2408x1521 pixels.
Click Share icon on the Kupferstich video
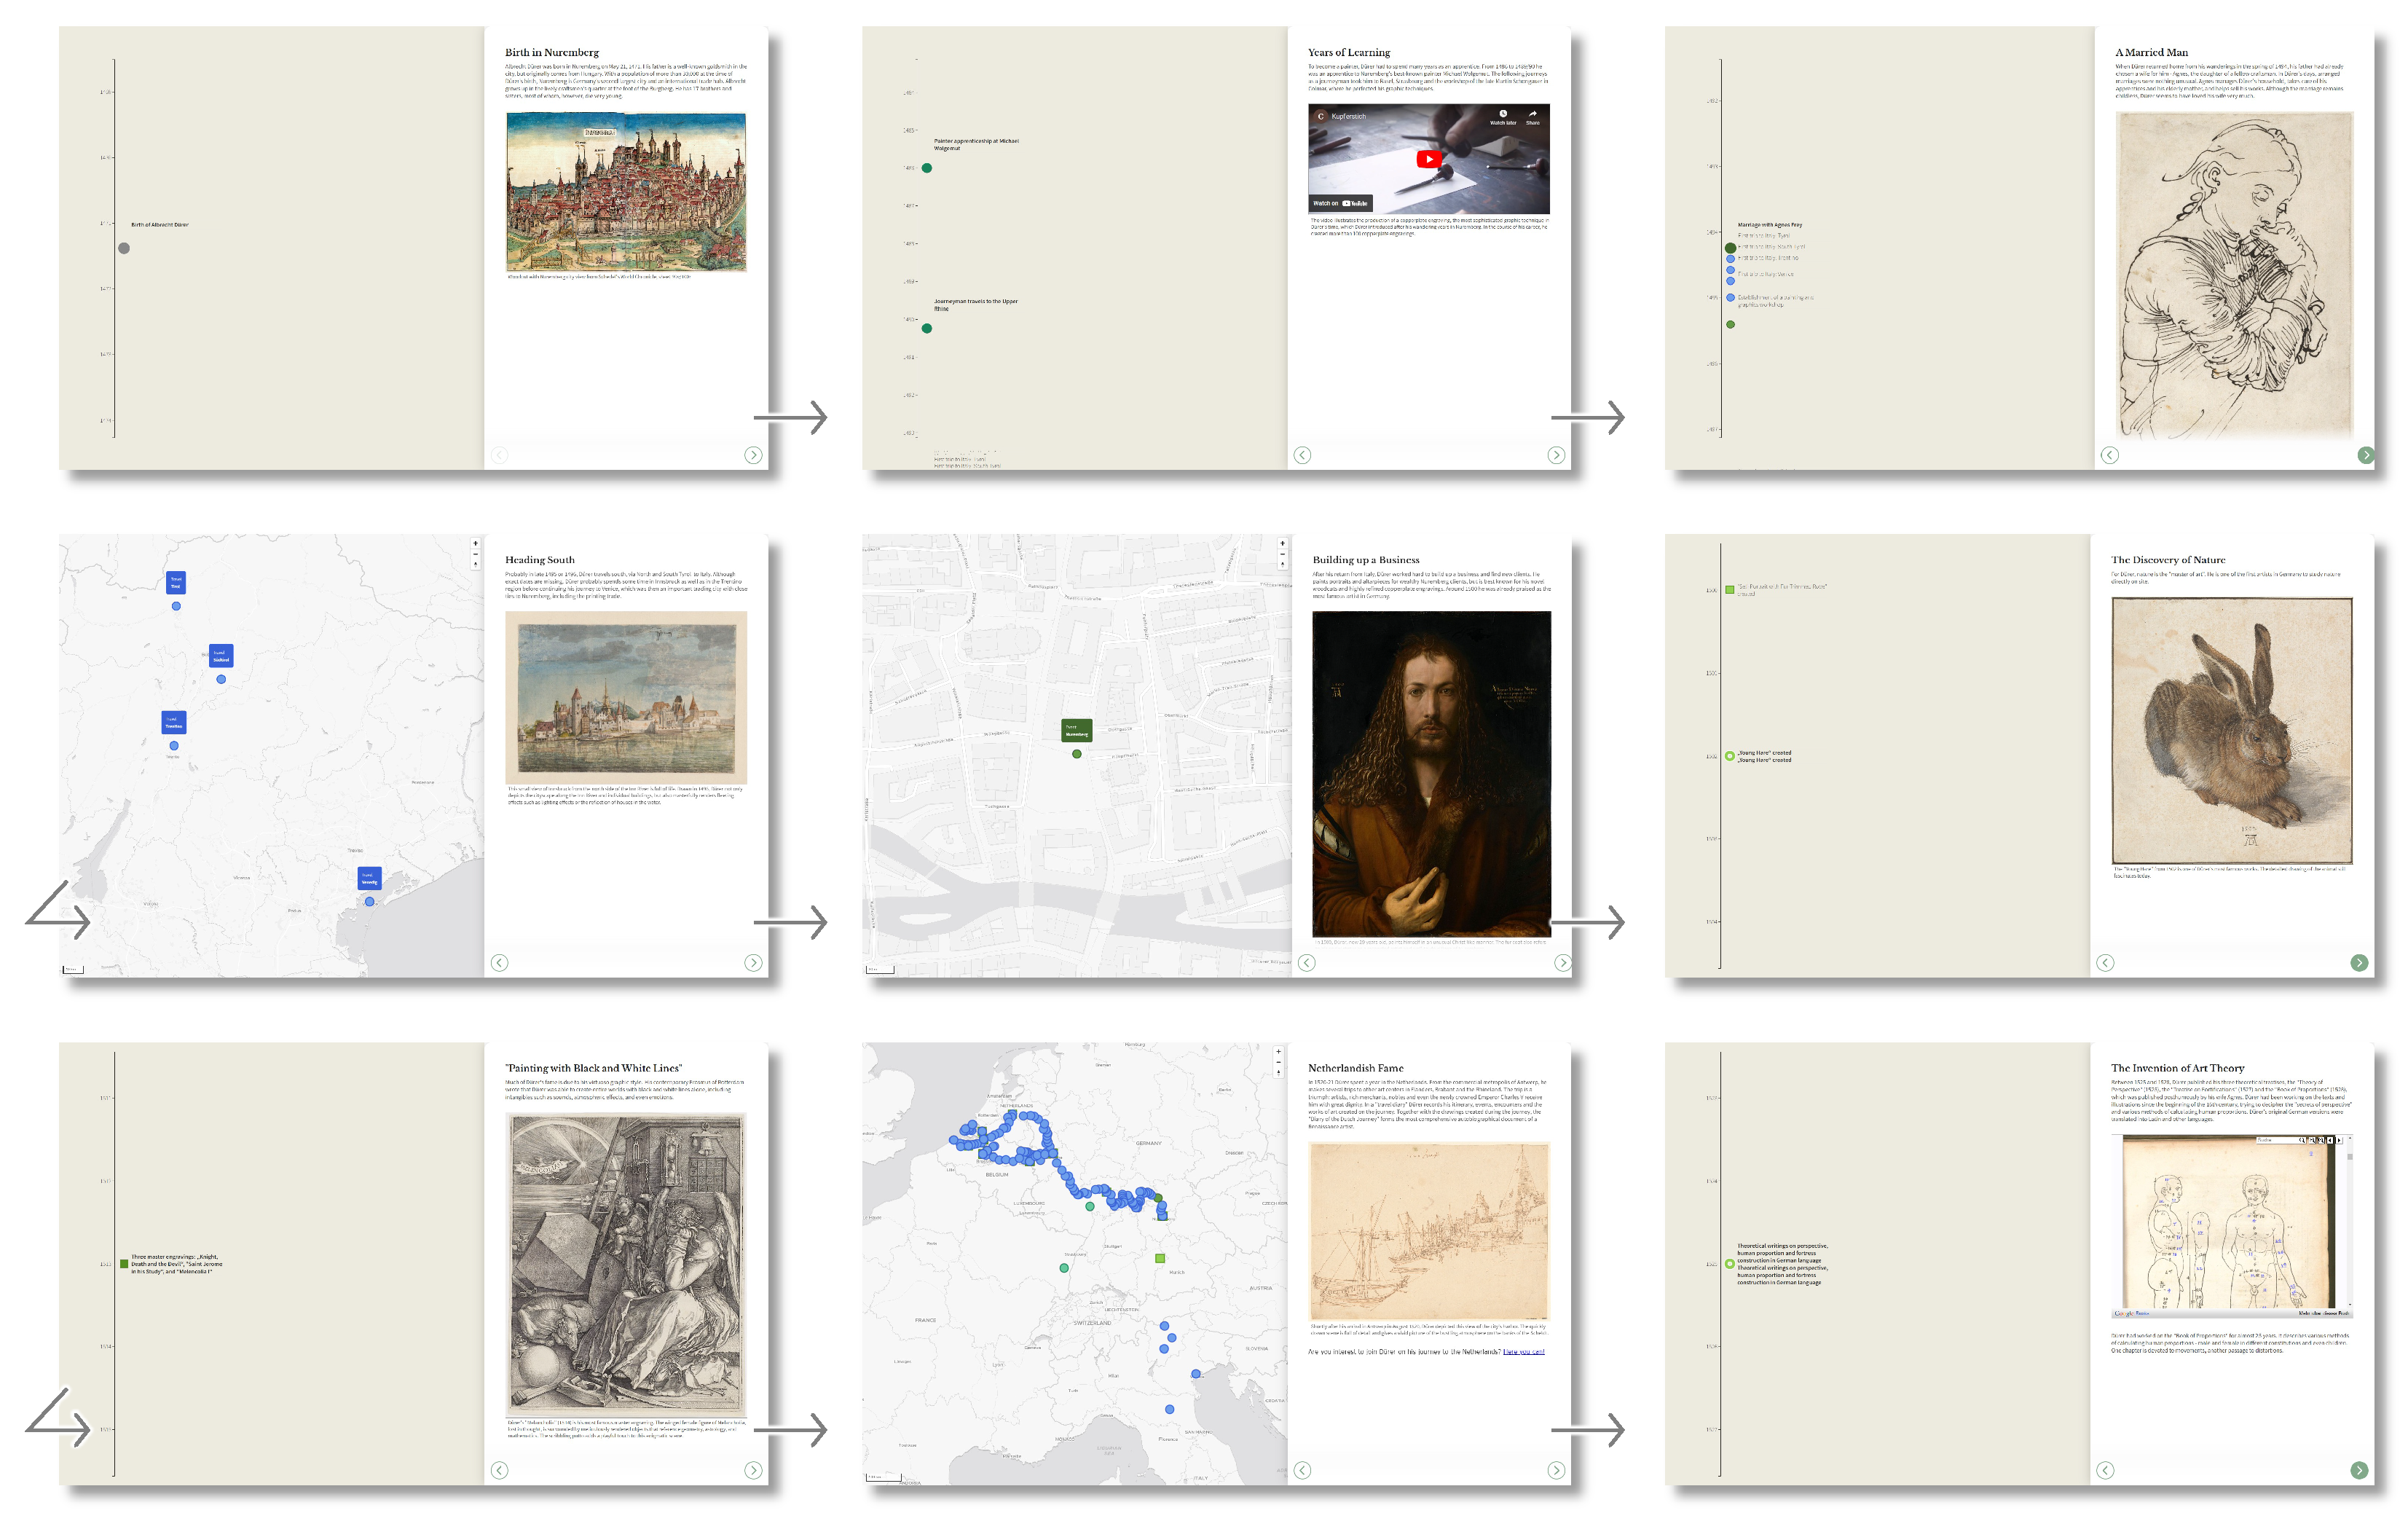(x=1532, y=114)
